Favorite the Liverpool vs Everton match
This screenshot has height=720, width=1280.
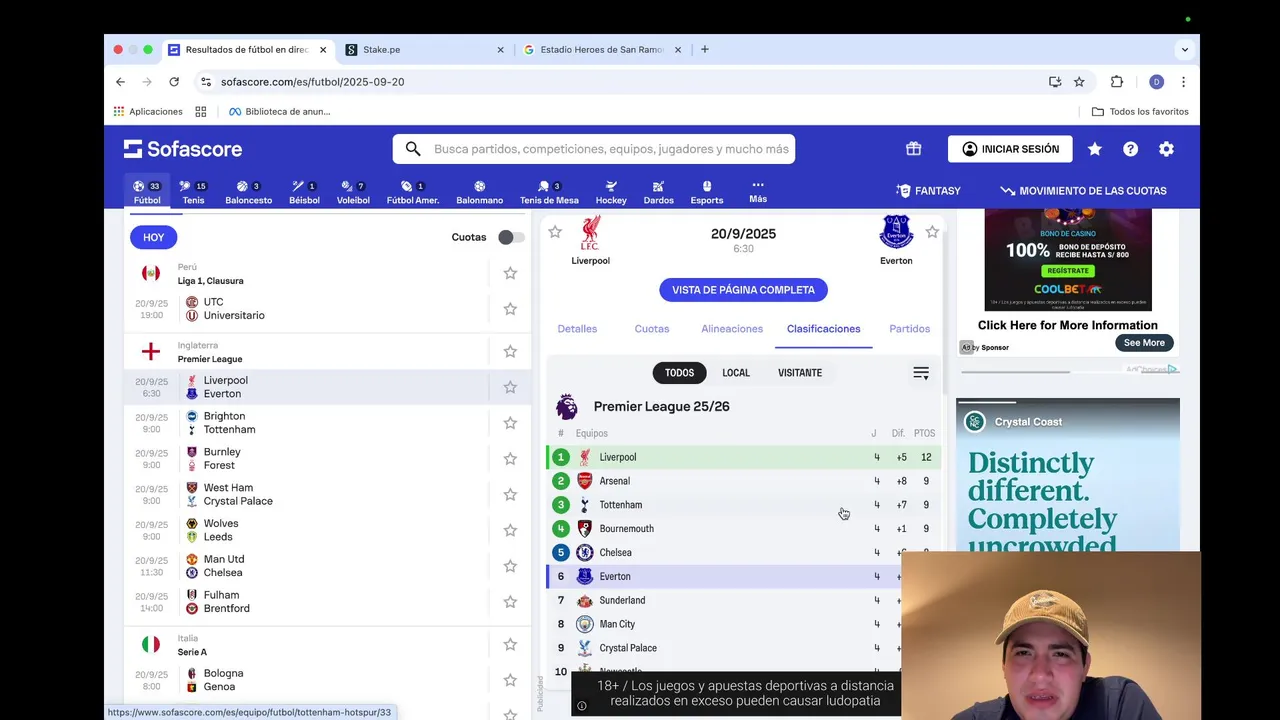(510, 387)
